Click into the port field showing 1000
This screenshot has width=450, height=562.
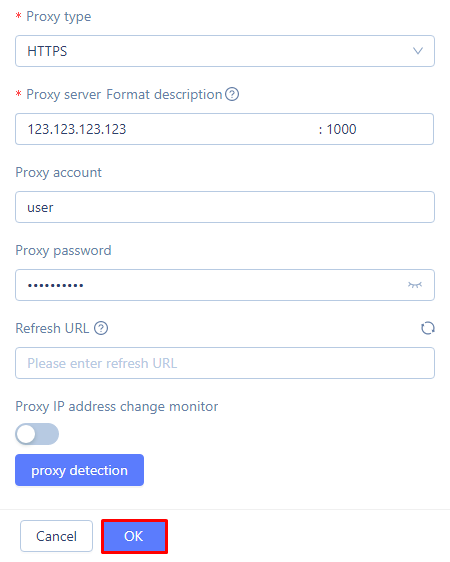(378, 129)
